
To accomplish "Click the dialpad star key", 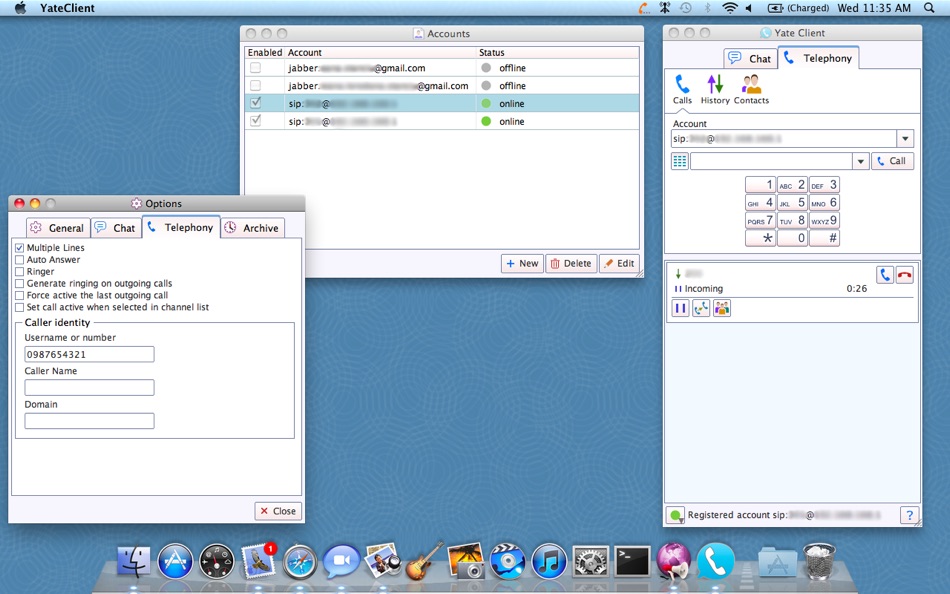I will [x=760, y=238].
